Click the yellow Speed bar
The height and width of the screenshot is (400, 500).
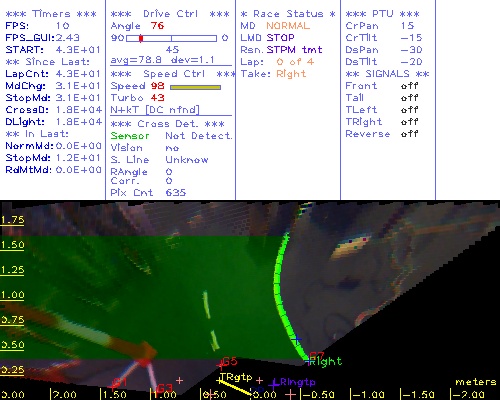(x=195, y=87)
